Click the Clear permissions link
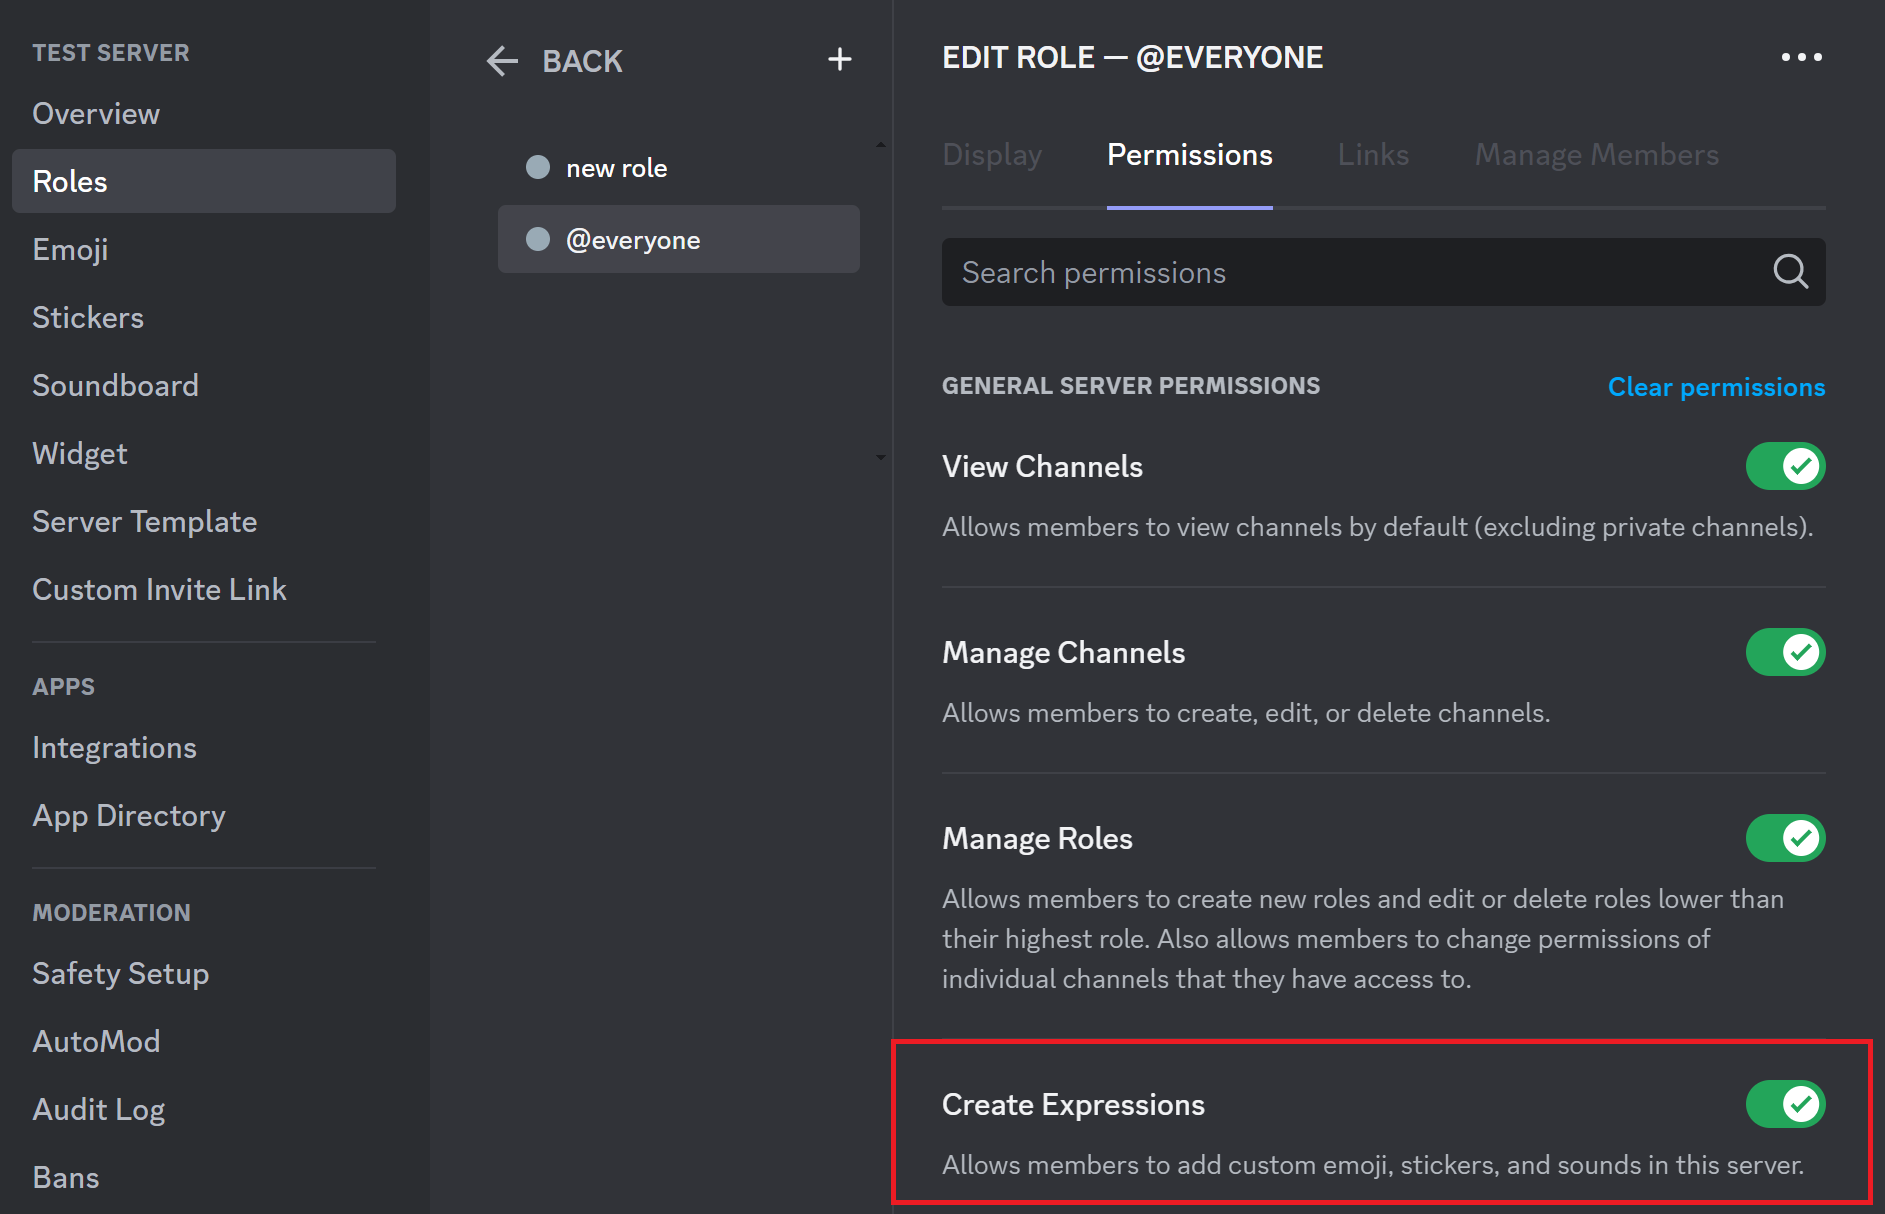 [x=1716, y=386]
